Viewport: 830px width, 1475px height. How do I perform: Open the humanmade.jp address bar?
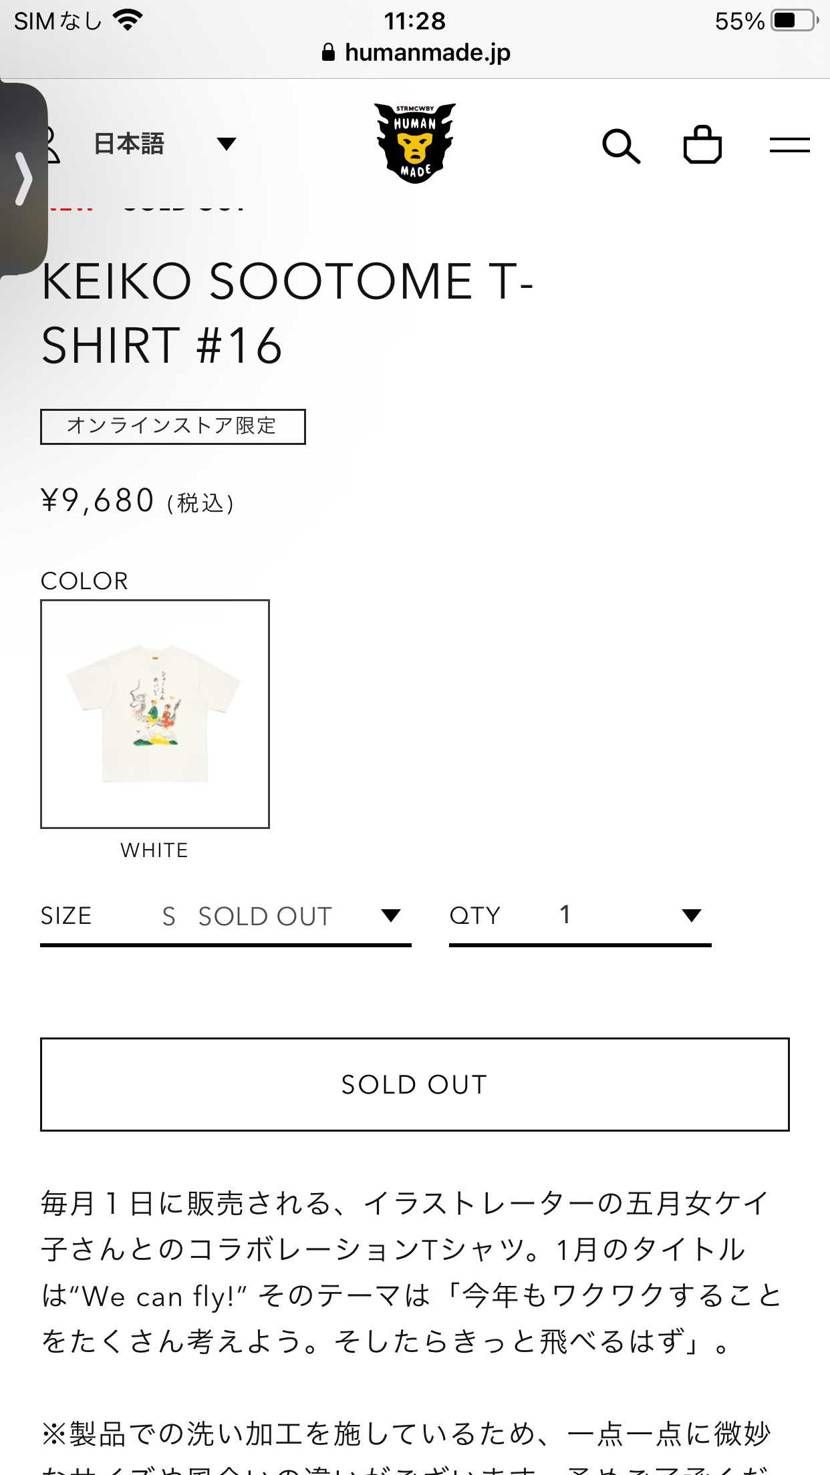(x=427, y=53)
